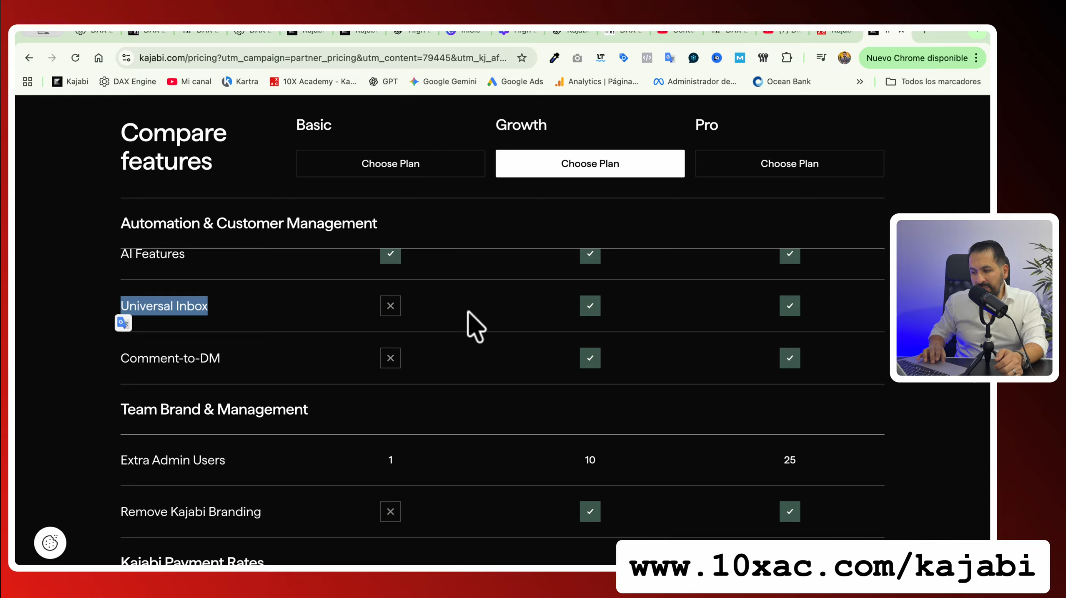Click the Remove Kajabi Branding label
The height and width of the screenshot is (598, 1066).
click(190, 512)
